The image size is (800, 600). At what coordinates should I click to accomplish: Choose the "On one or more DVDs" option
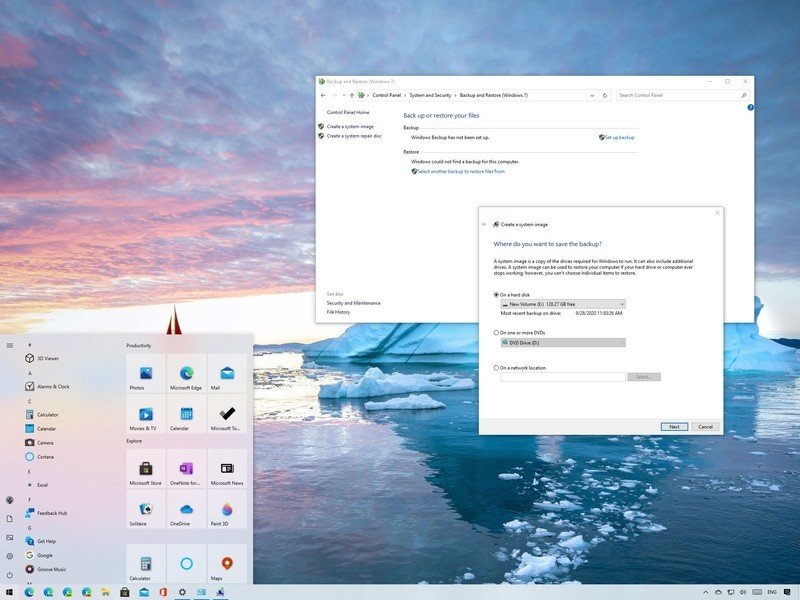tap(497, 332)
